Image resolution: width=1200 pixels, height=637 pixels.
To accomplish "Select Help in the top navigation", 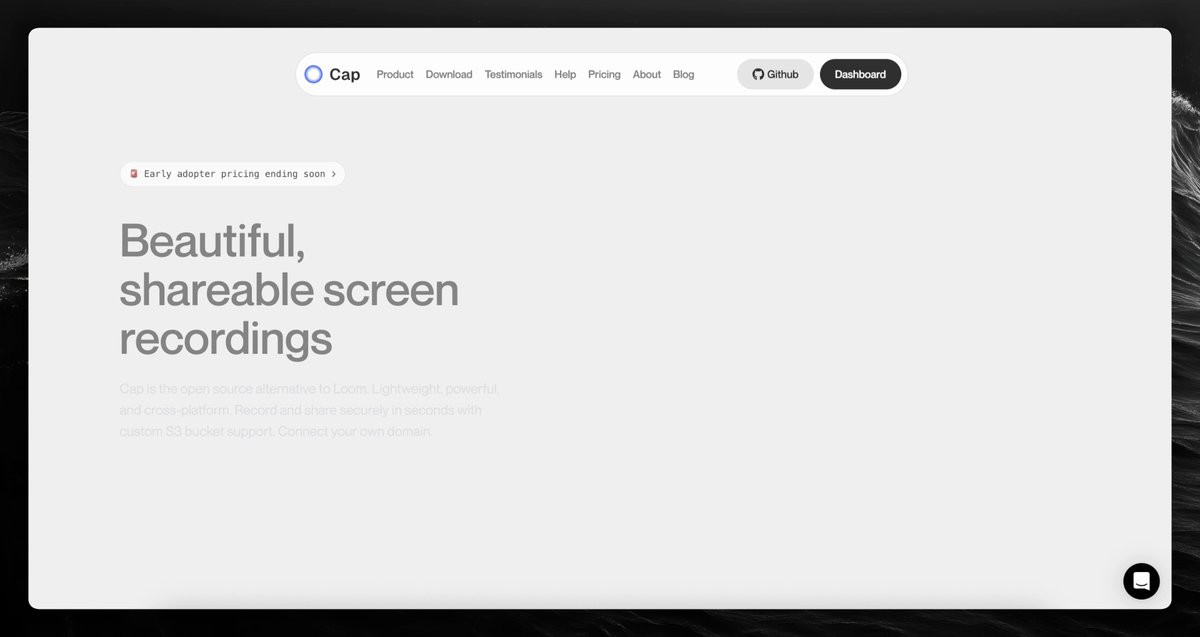I will click(x=565, y=74).
